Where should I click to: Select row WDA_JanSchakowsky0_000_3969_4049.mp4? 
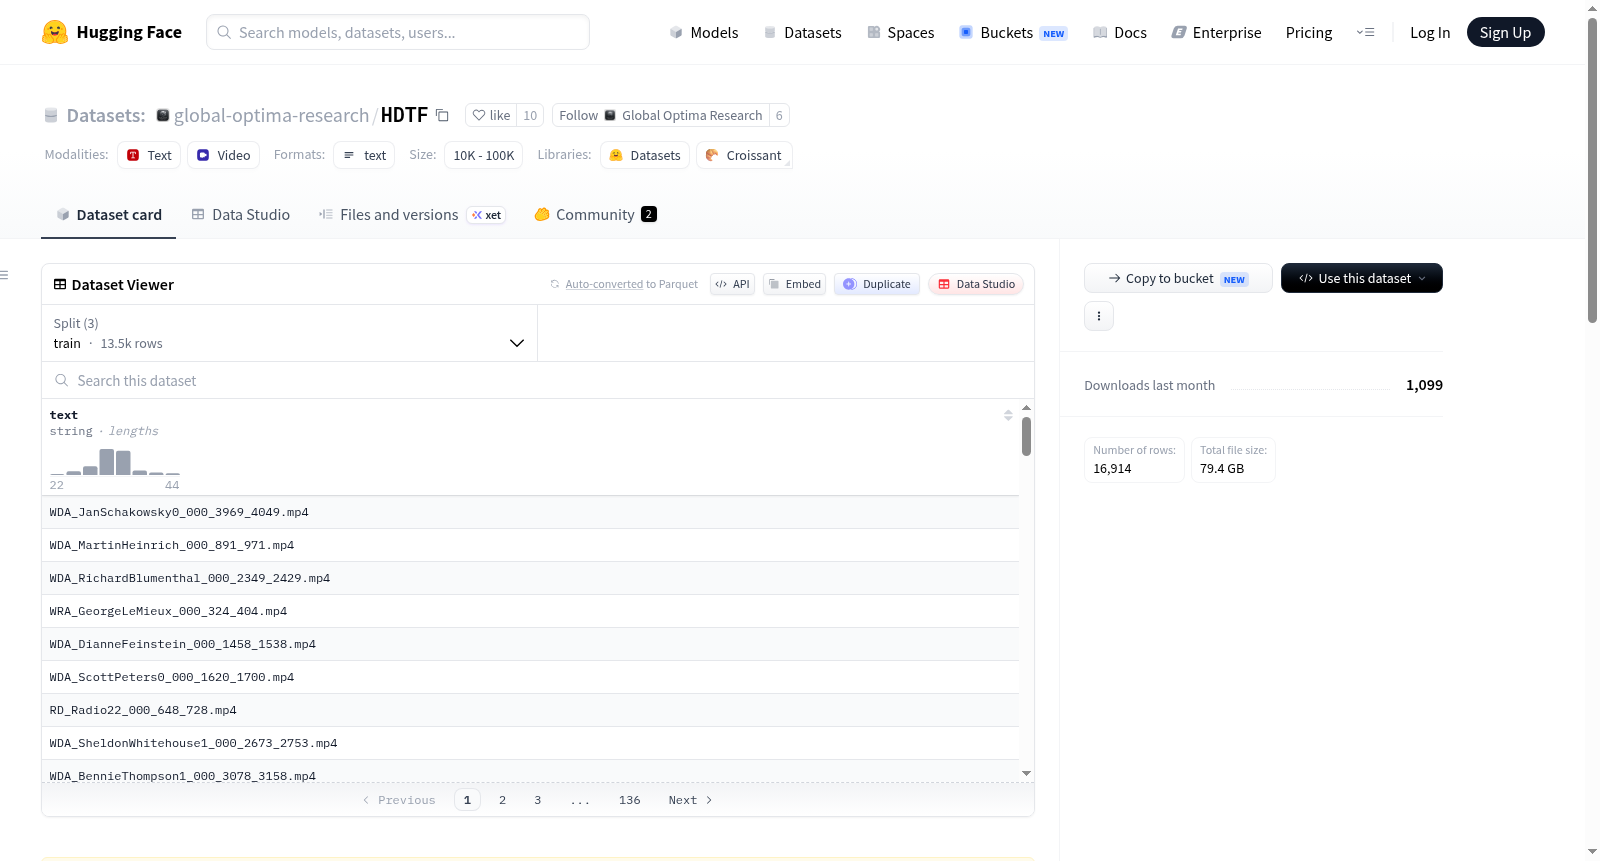click(x=530, y=512)
